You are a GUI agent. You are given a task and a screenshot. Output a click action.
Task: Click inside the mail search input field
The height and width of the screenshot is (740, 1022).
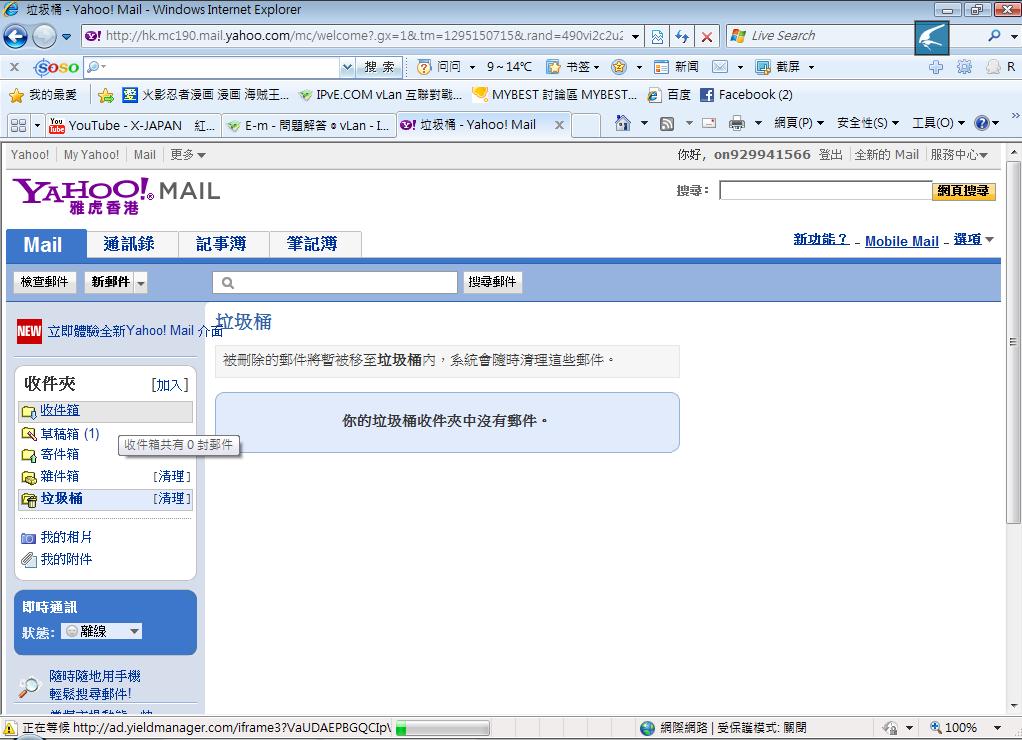(335, 282)
